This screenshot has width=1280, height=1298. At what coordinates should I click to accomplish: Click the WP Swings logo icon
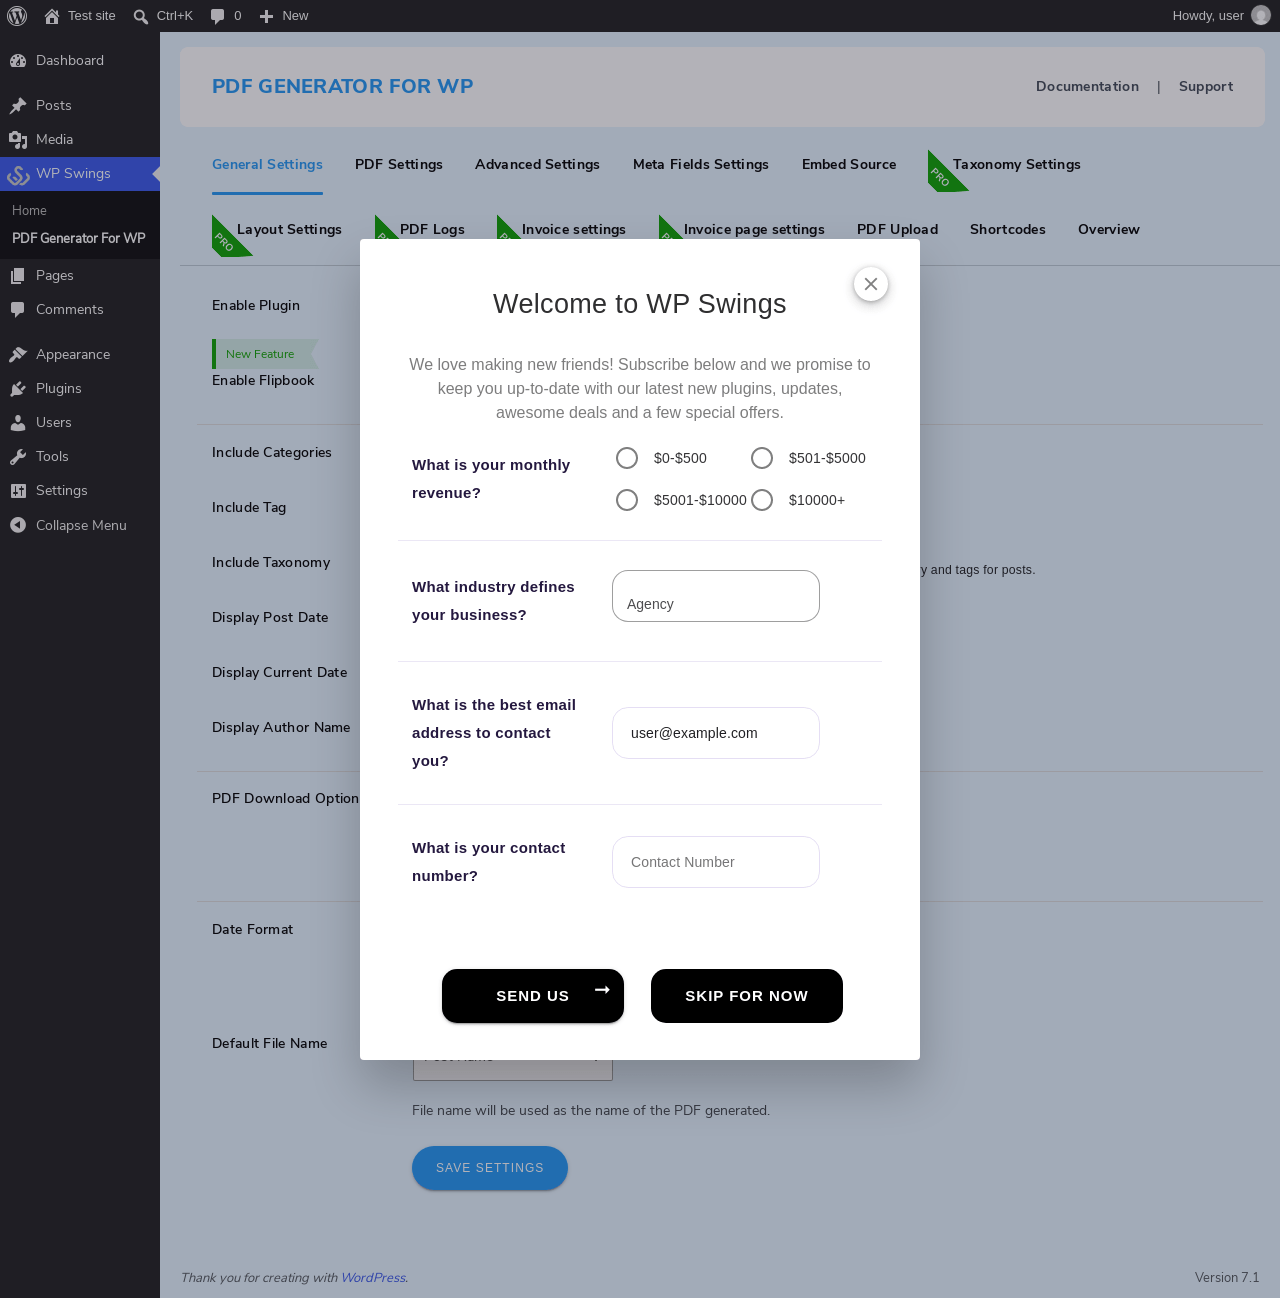click(18, 174)
